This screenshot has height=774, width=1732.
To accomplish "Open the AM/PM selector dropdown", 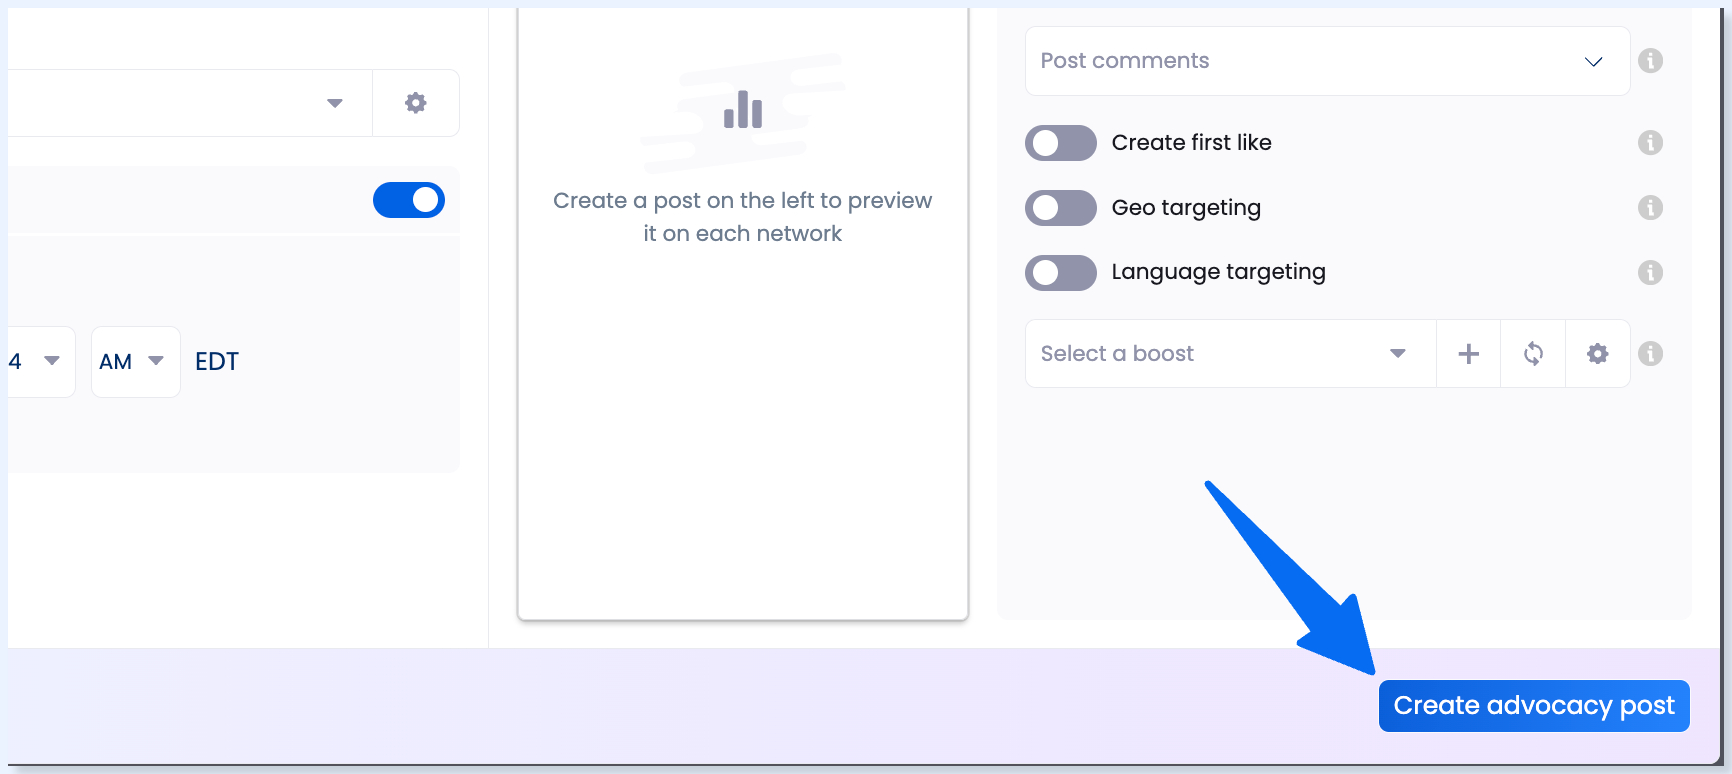I will click(x=136, y=362).
